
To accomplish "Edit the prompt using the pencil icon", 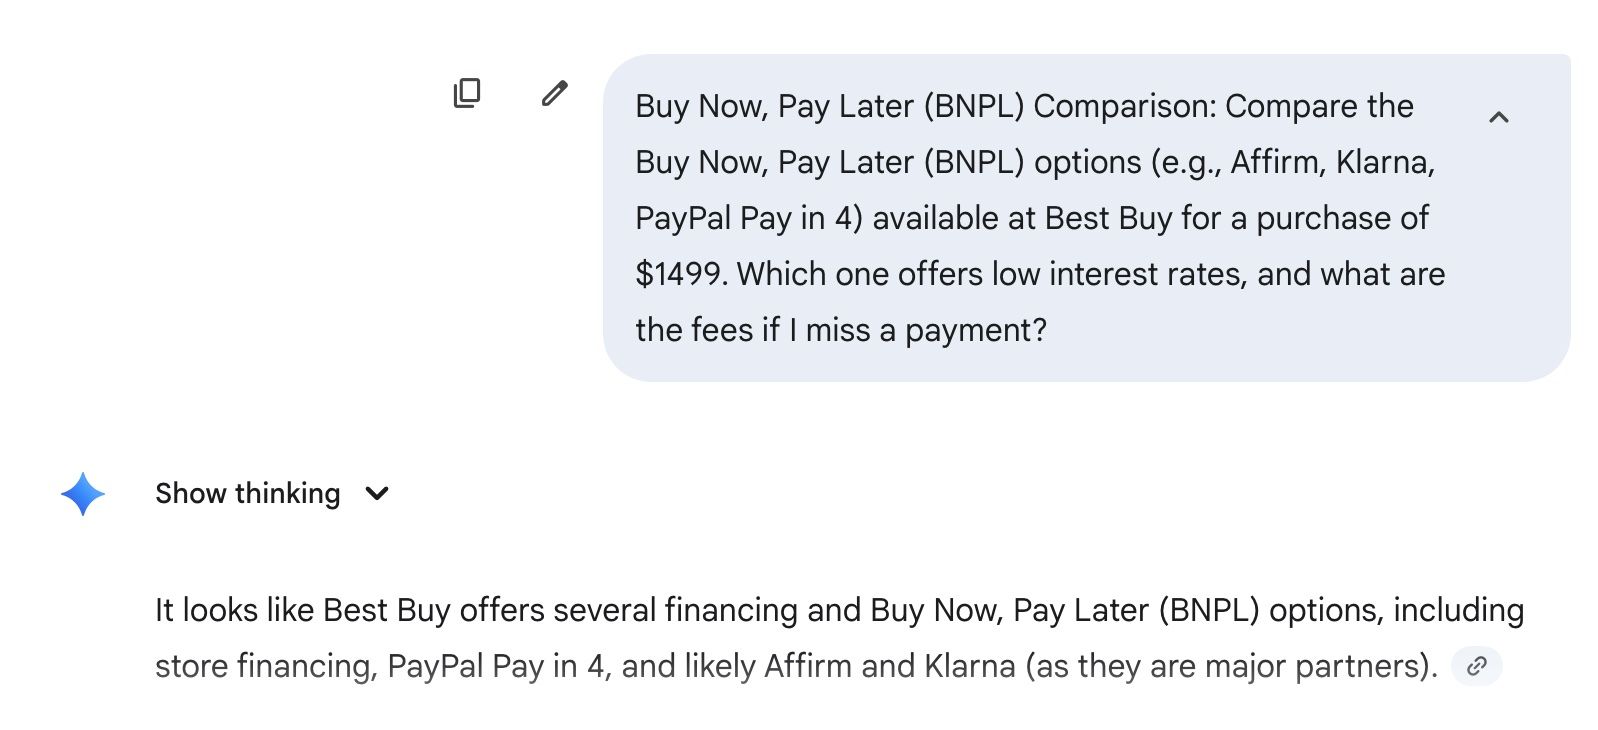I will coord(555,93).
